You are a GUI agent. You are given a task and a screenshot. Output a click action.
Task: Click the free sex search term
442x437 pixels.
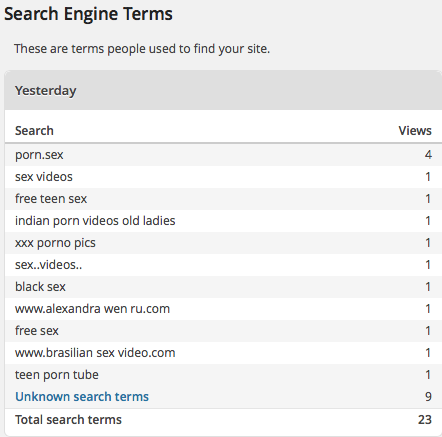pyautogui.click(x=37, y=331)
